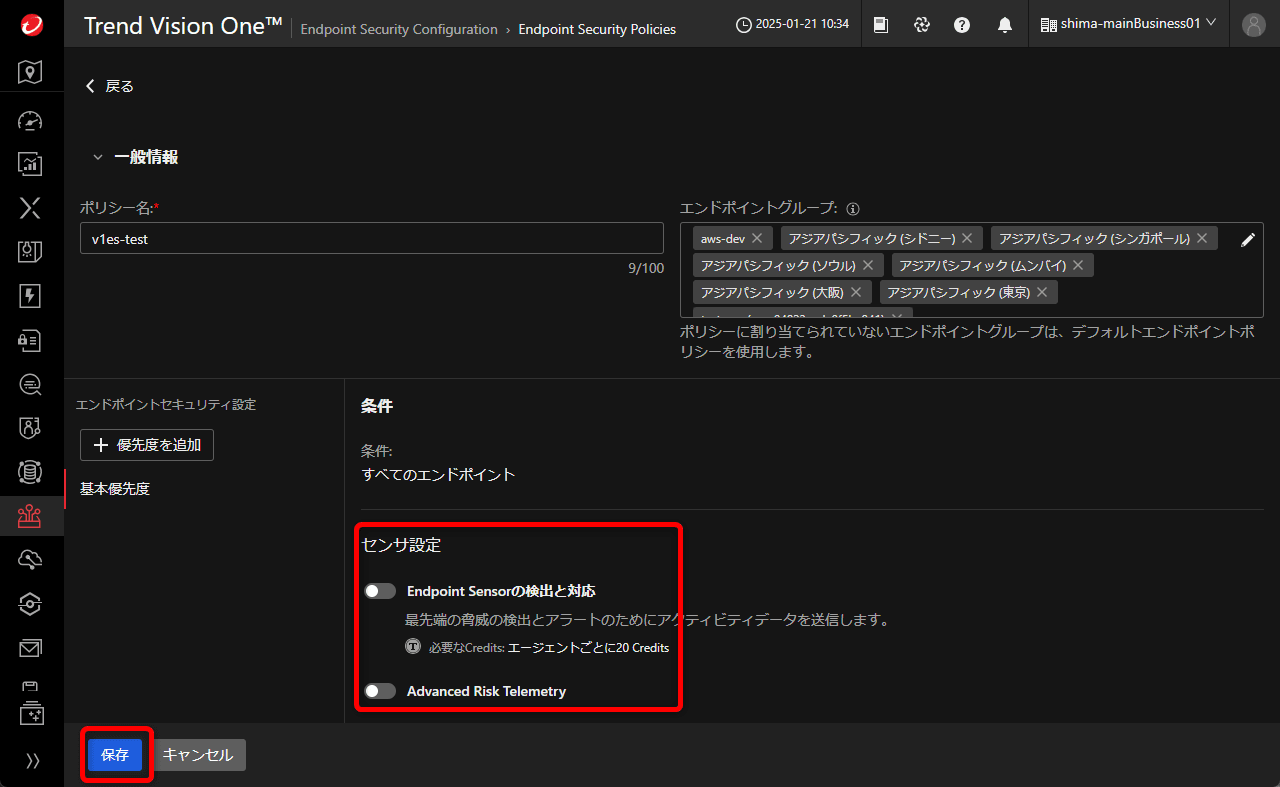Select the highlighted red Endpoint Security icon
The image size is (1280, 787).
[x=31, y=516]
